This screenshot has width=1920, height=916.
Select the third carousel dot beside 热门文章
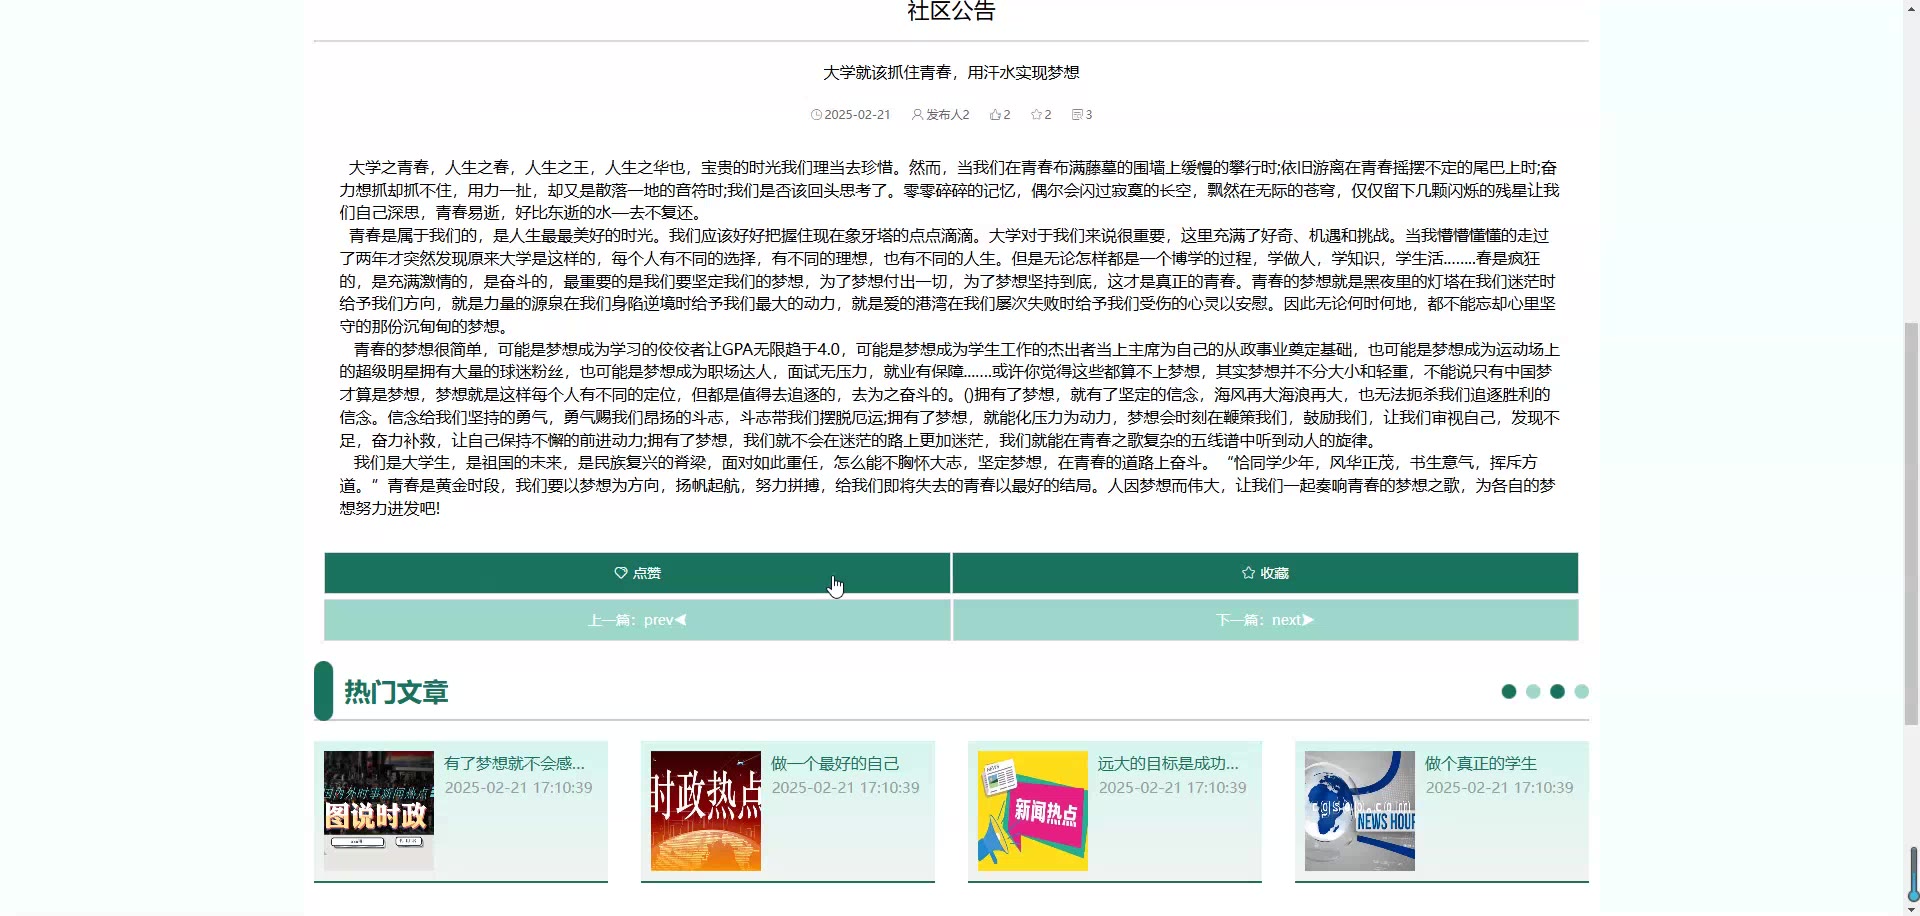pos(1557,692)
